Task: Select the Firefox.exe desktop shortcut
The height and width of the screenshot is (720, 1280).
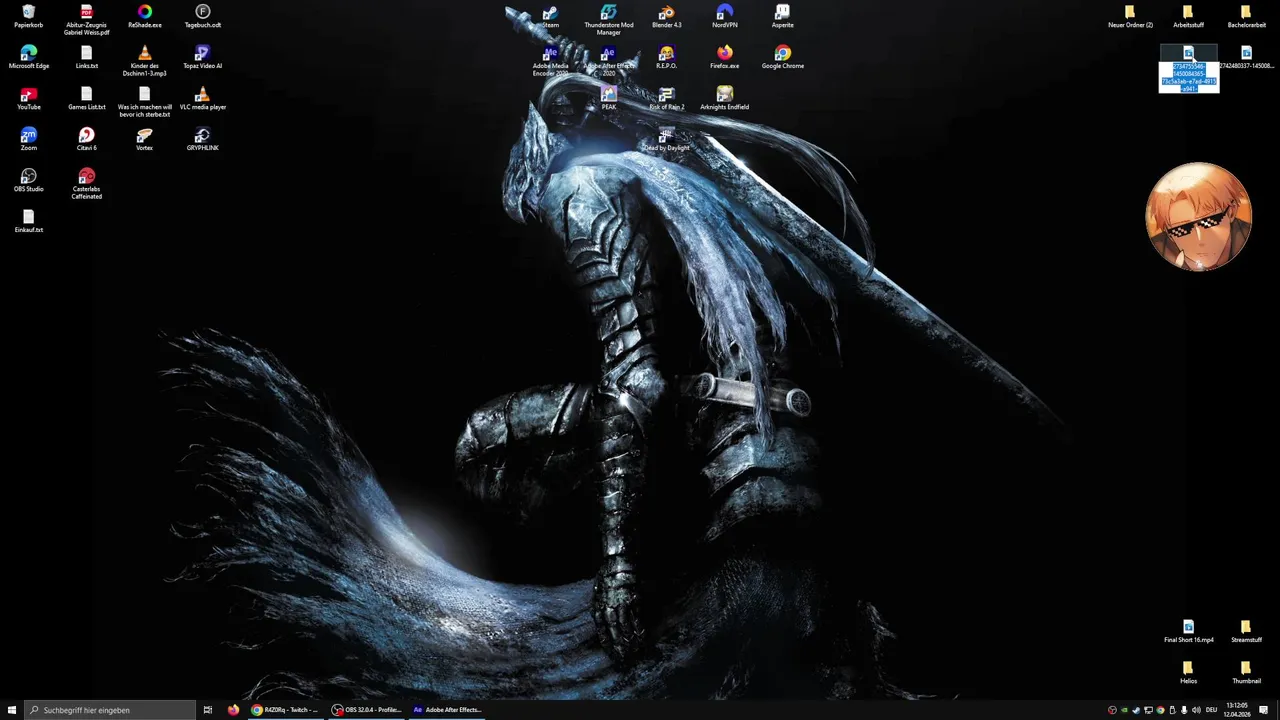Action: click(x=724, y=57)
